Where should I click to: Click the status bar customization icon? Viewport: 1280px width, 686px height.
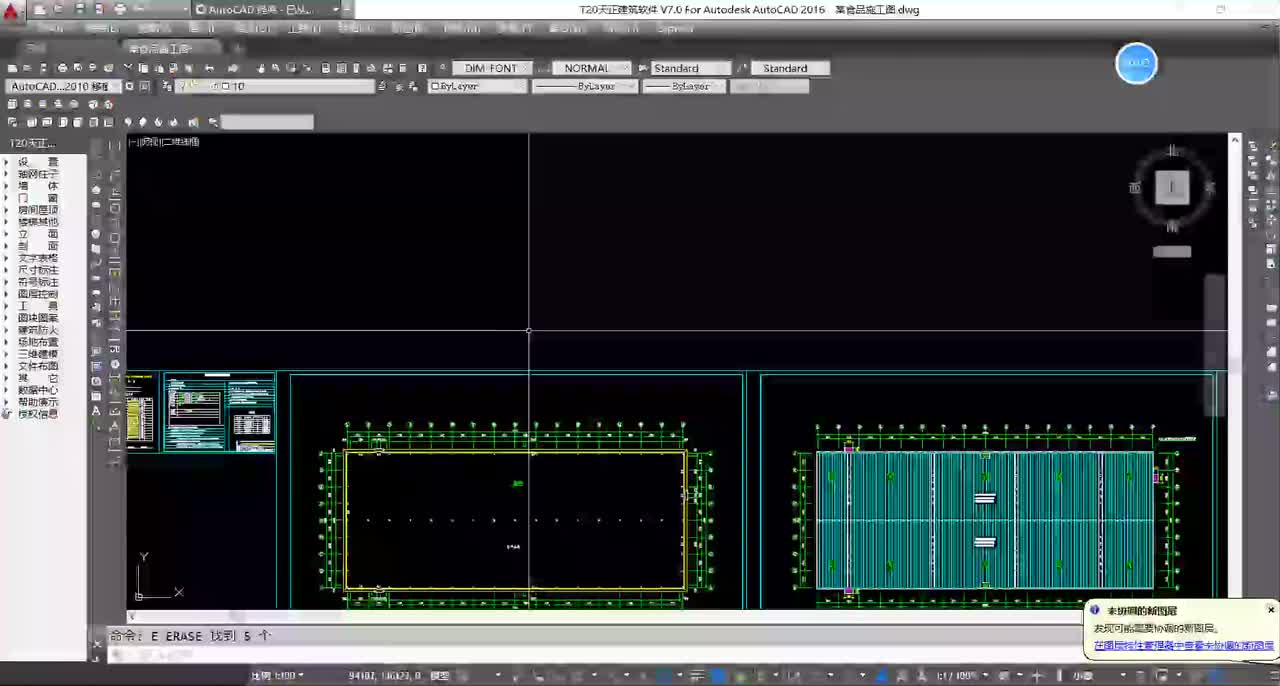tap(1273, 676)
